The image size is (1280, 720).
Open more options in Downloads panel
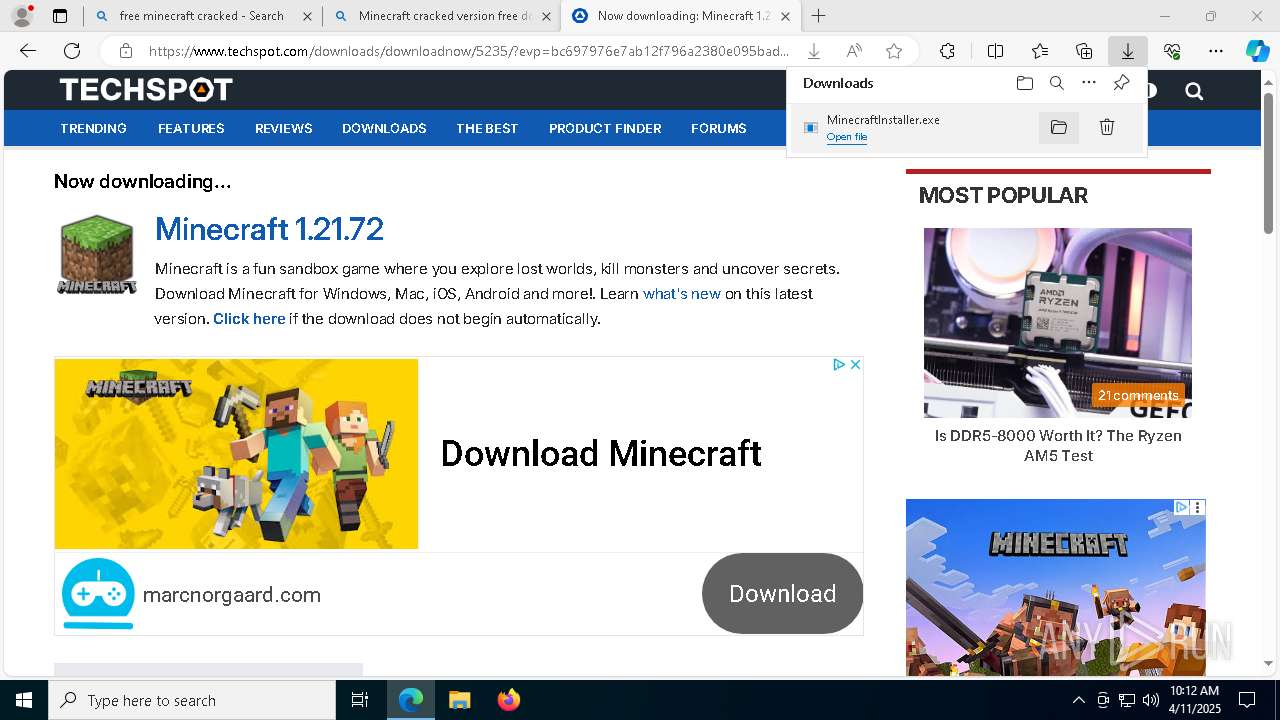tap(1089, 83)
